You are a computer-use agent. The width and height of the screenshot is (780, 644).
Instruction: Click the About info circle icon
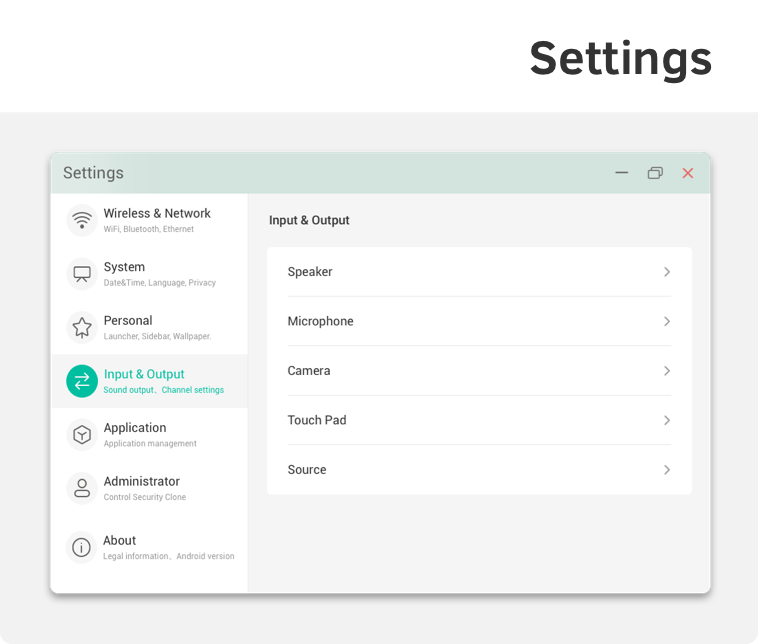coord(82,547)
